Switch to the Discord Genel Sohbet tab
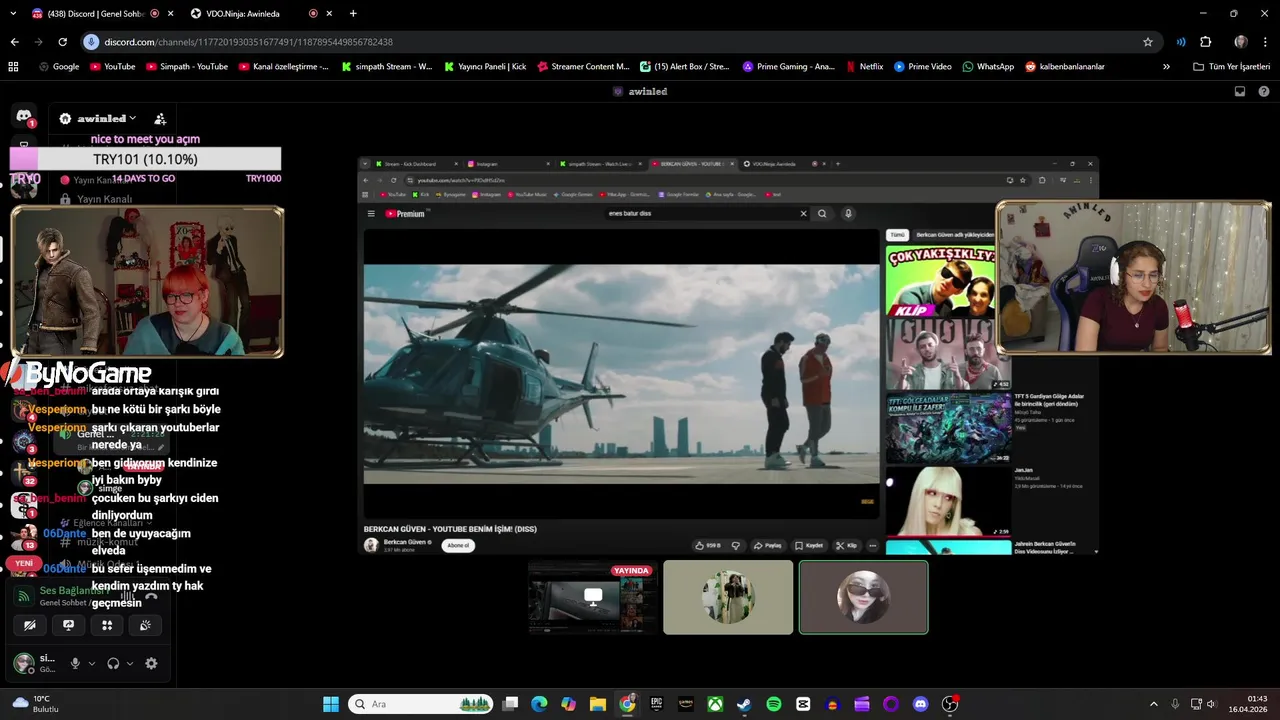The width and height of the screenshot is (1280, 720). 96,14
